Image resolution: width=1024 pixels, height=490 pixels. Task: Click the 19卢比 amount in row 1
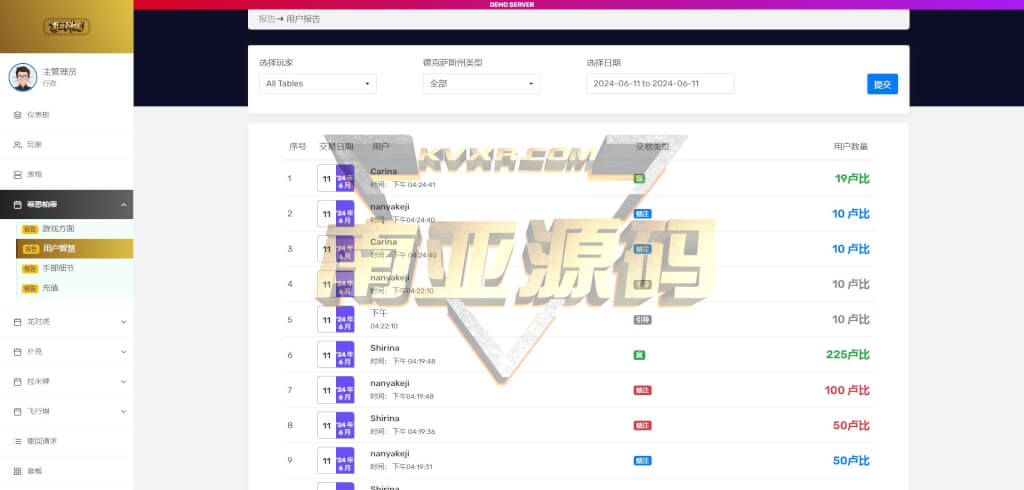[x=852, y=178]
